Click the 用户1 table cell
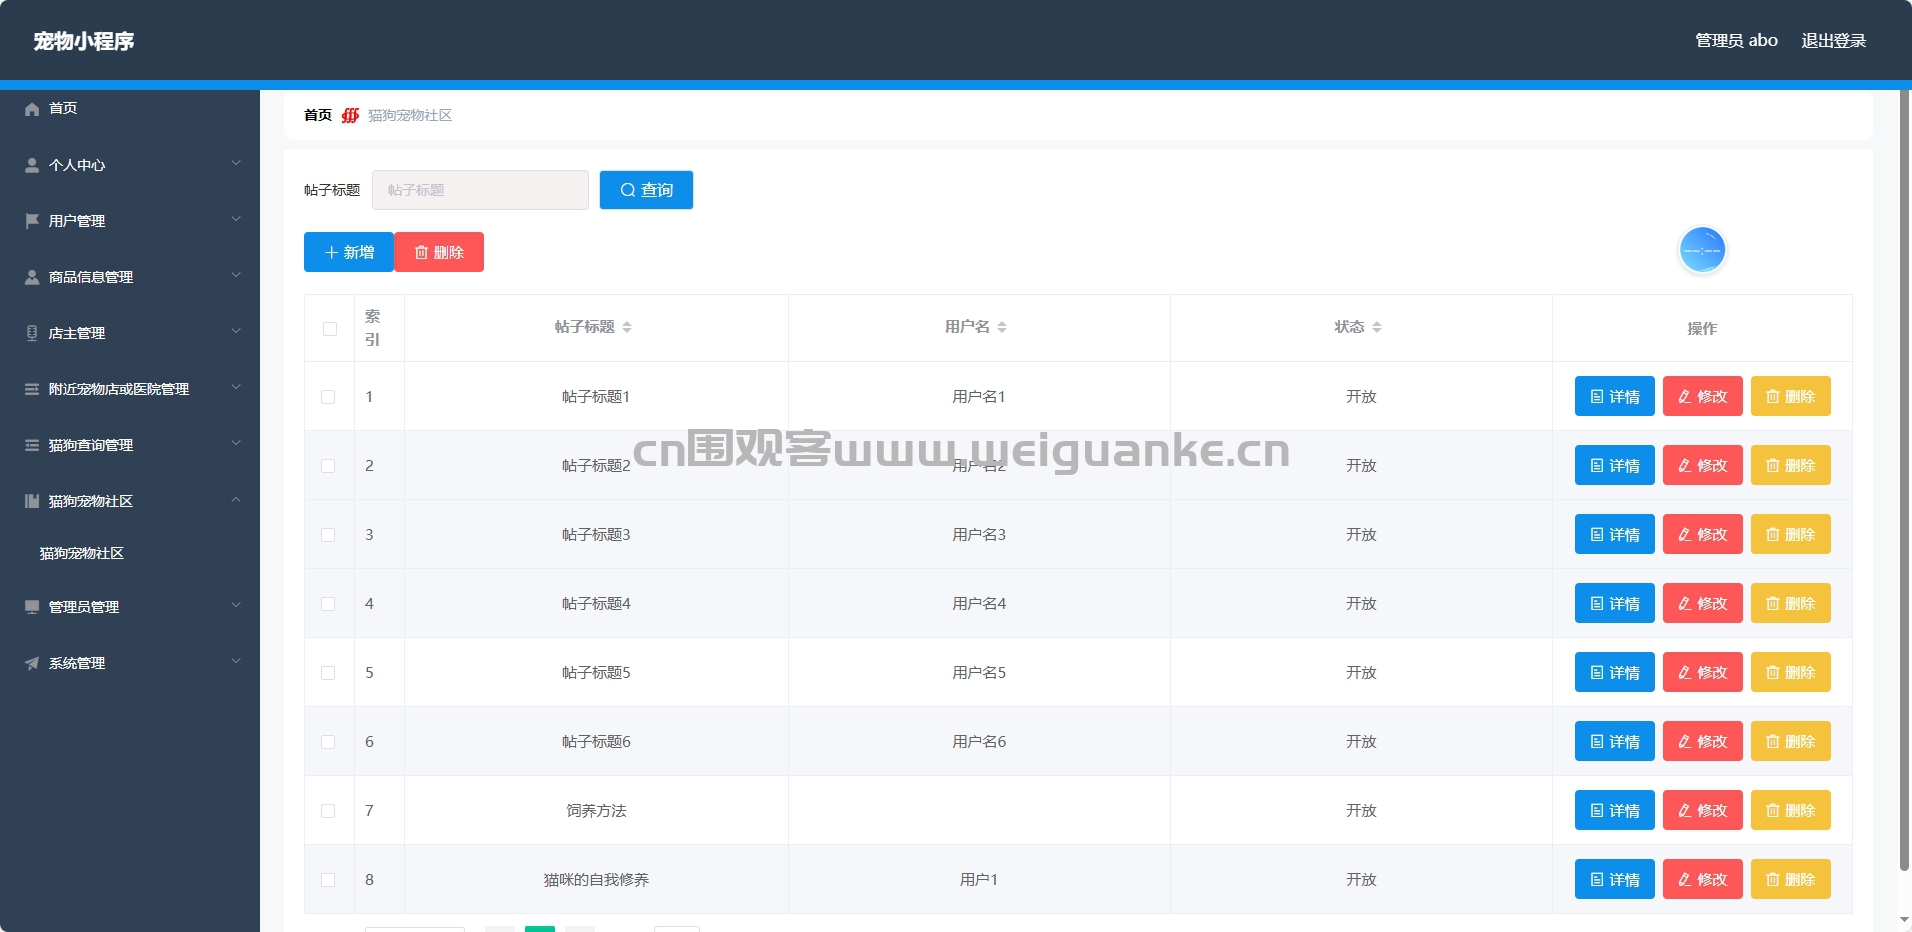Image resolution: width=1912 pixels, height=932 pixels. click(979, 880)
